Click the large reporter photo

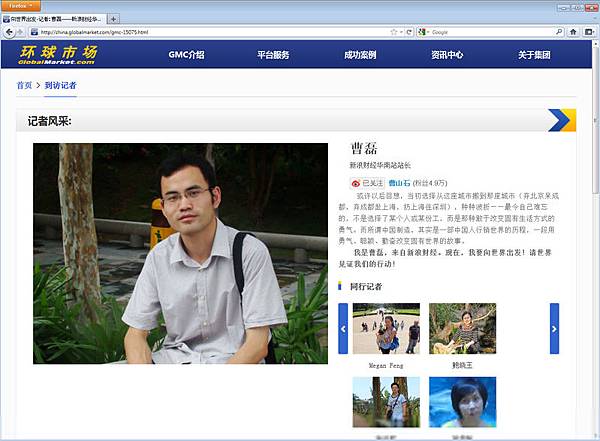tap(180, 253)
